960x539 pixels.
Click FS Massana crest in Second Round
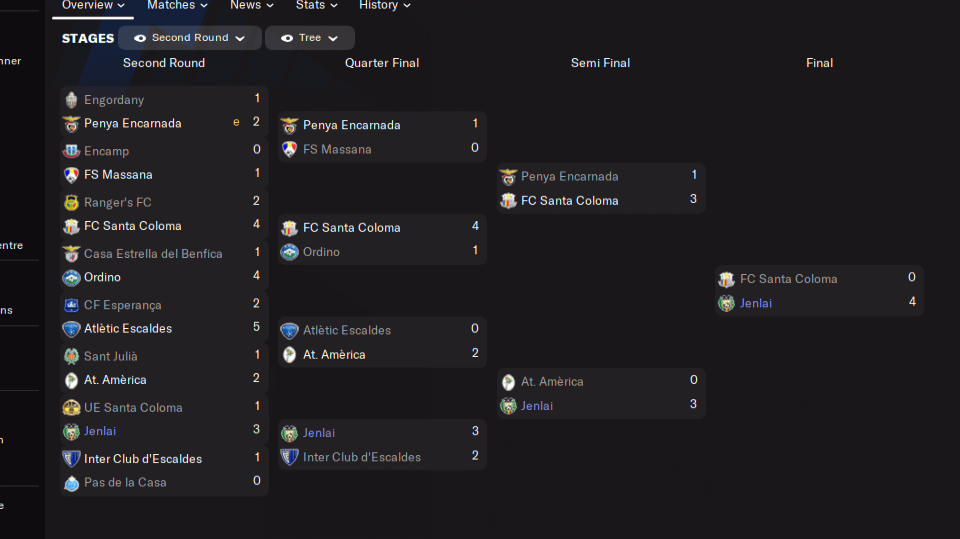pyautogui.click(x=71, y=175)
